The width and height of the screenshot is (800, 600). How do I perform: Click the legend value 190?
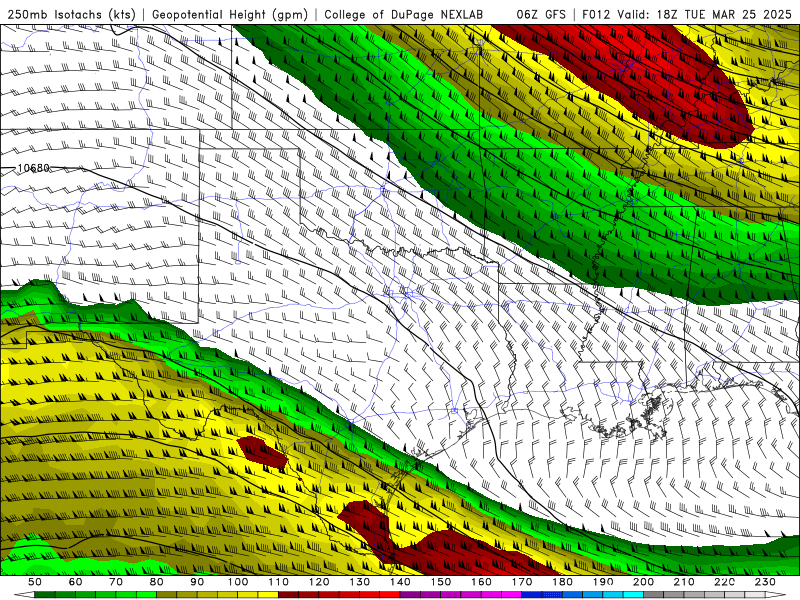click(603, 582)
